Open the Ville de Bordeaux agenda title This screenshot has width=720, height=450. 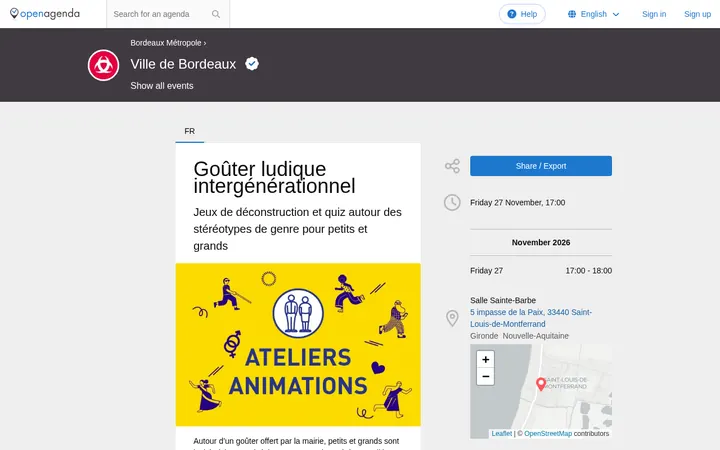click(x=183, y=64)
